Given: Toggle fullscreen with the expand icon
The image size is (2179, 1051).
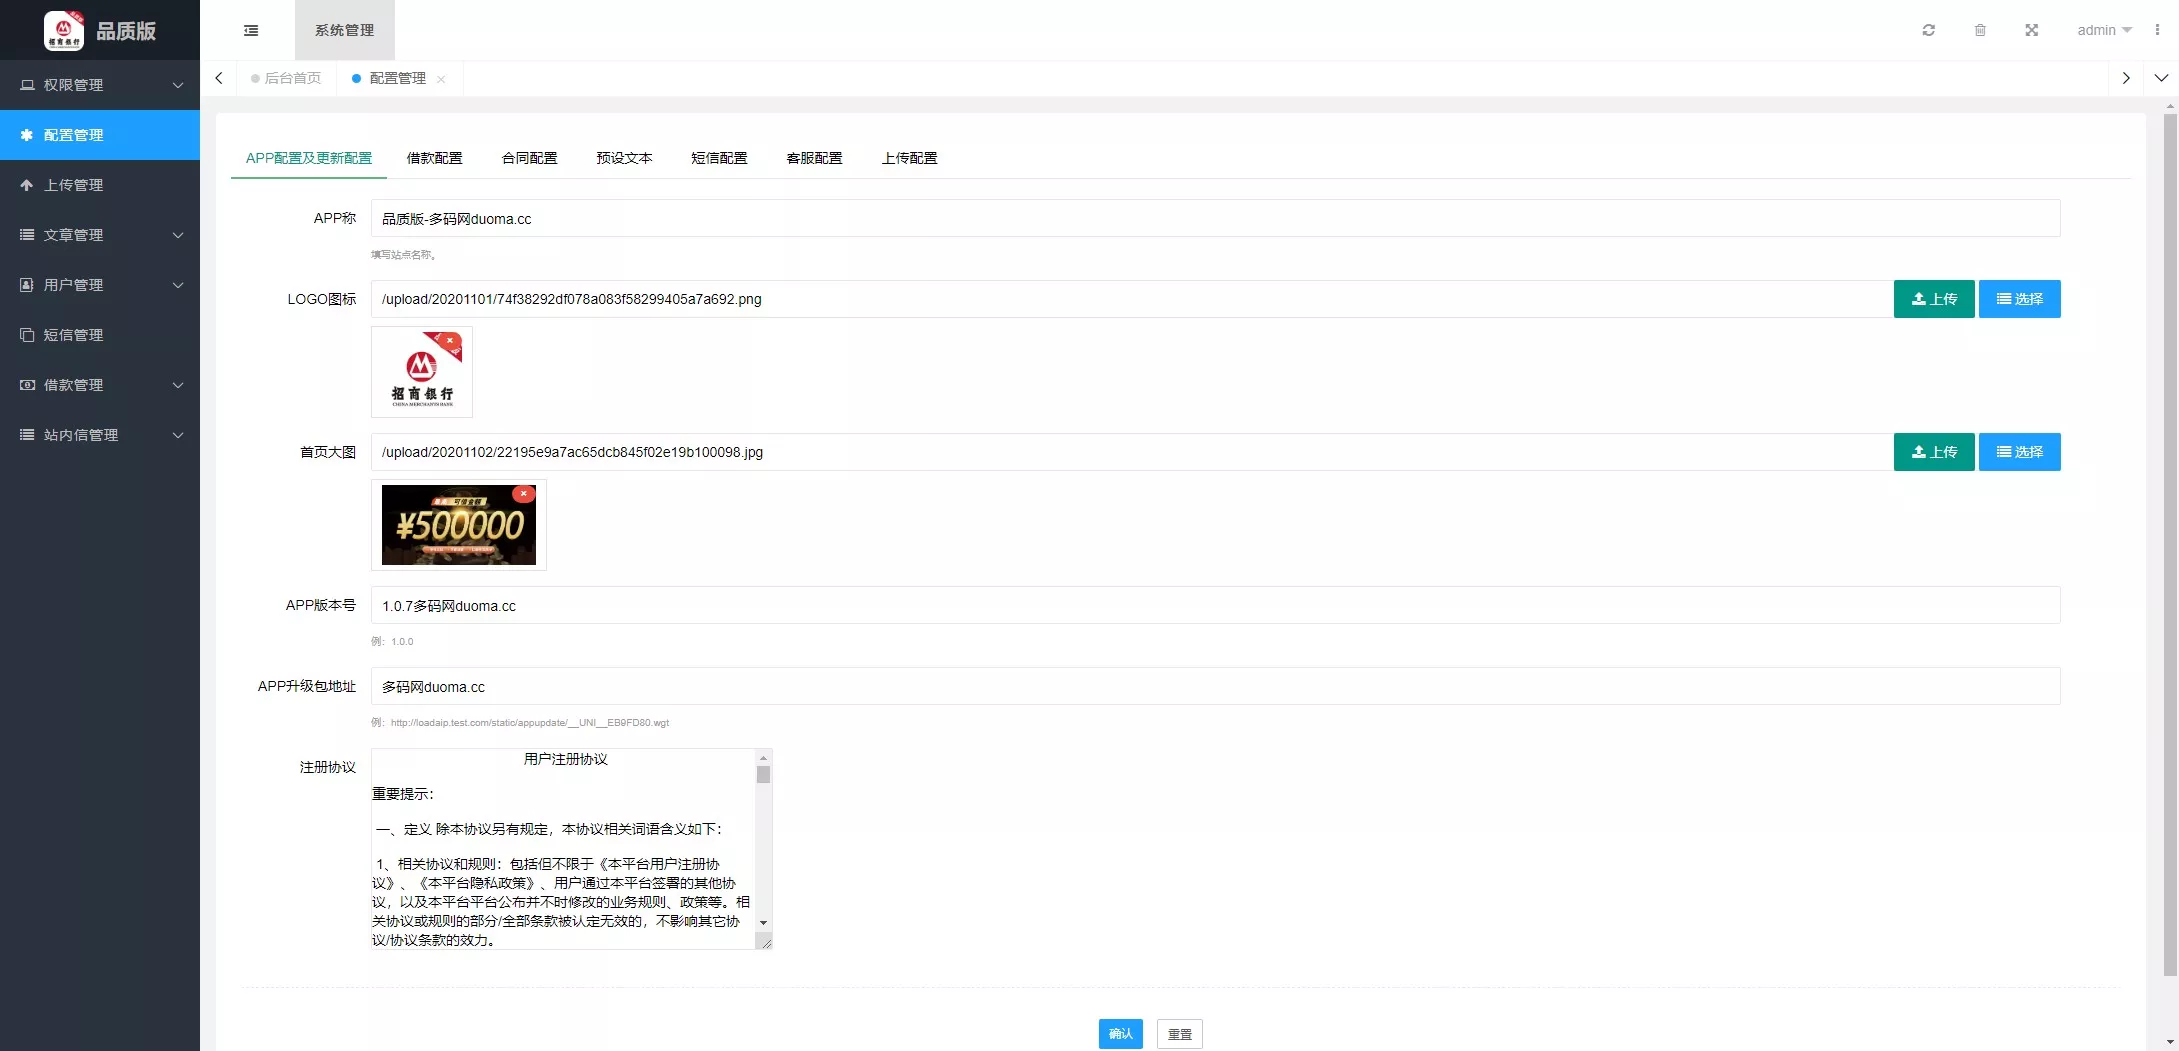Looking at the screenshot, I should tap(2031, 30).
